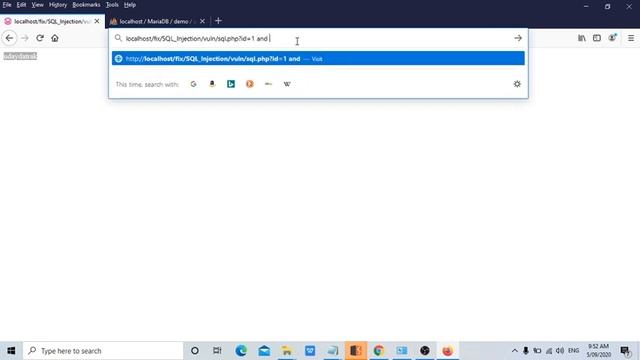This screenshot has height=360, width=640.
Task: Open OBS Studio taskbar icon
Action: point(424,351)
